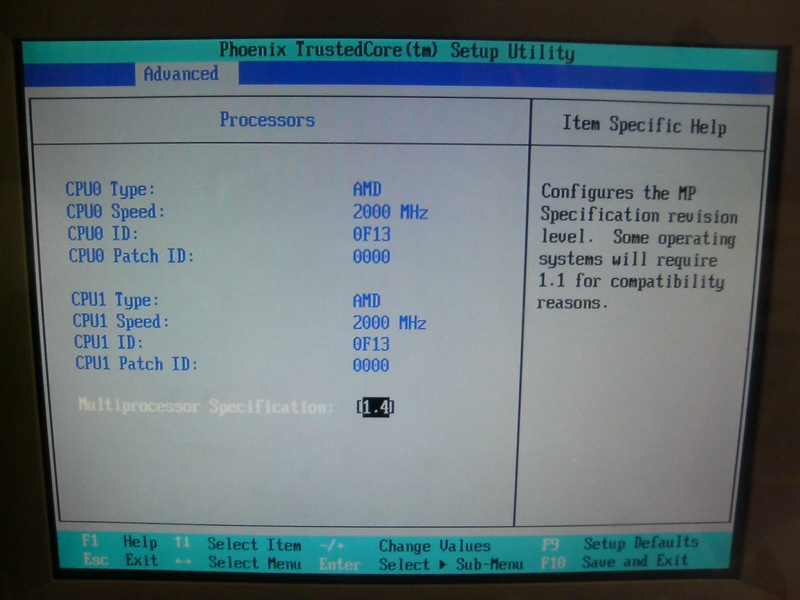Click the Phoenix TrustedCore Setup Utility title
This screenshot has width=800, height=600.
(397, 51)
